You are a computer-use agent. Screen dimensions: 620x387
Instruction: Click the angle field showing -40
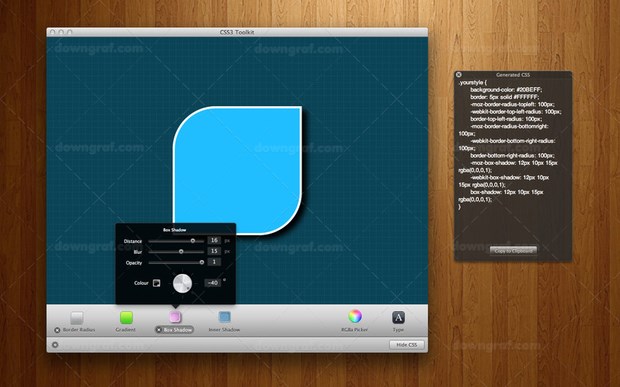pos(213,283)
